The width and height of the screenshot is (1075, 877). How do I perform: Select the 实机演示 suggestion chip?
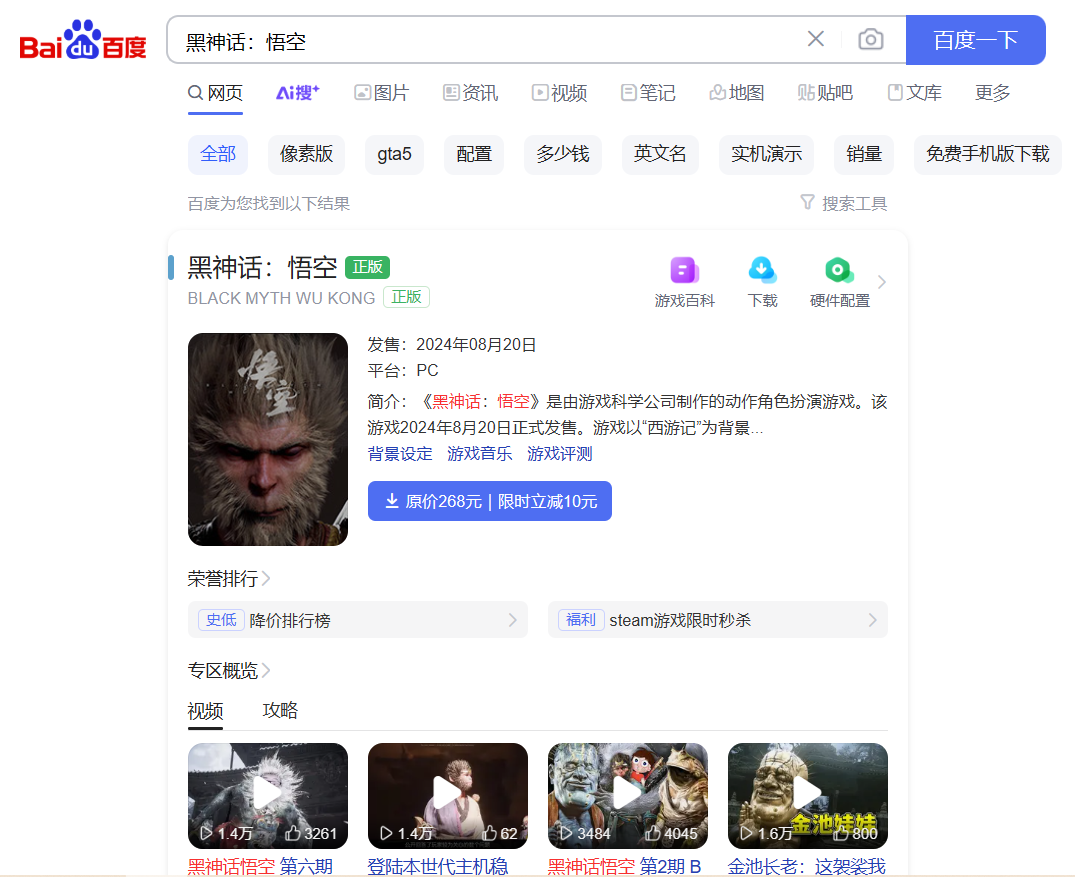[766, 154]
